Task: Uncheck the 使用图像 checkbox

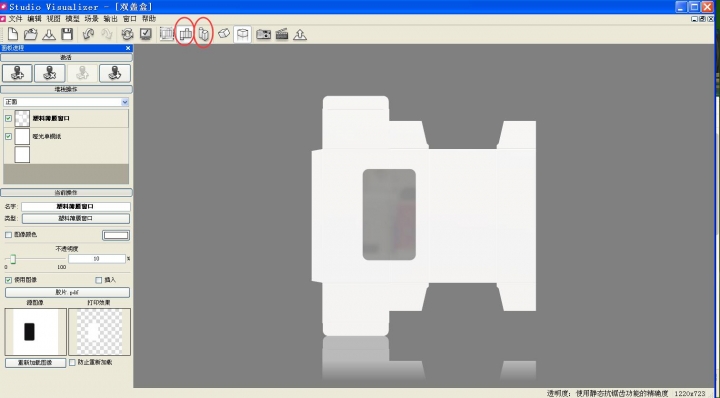Action: click(x=8, y=280)
